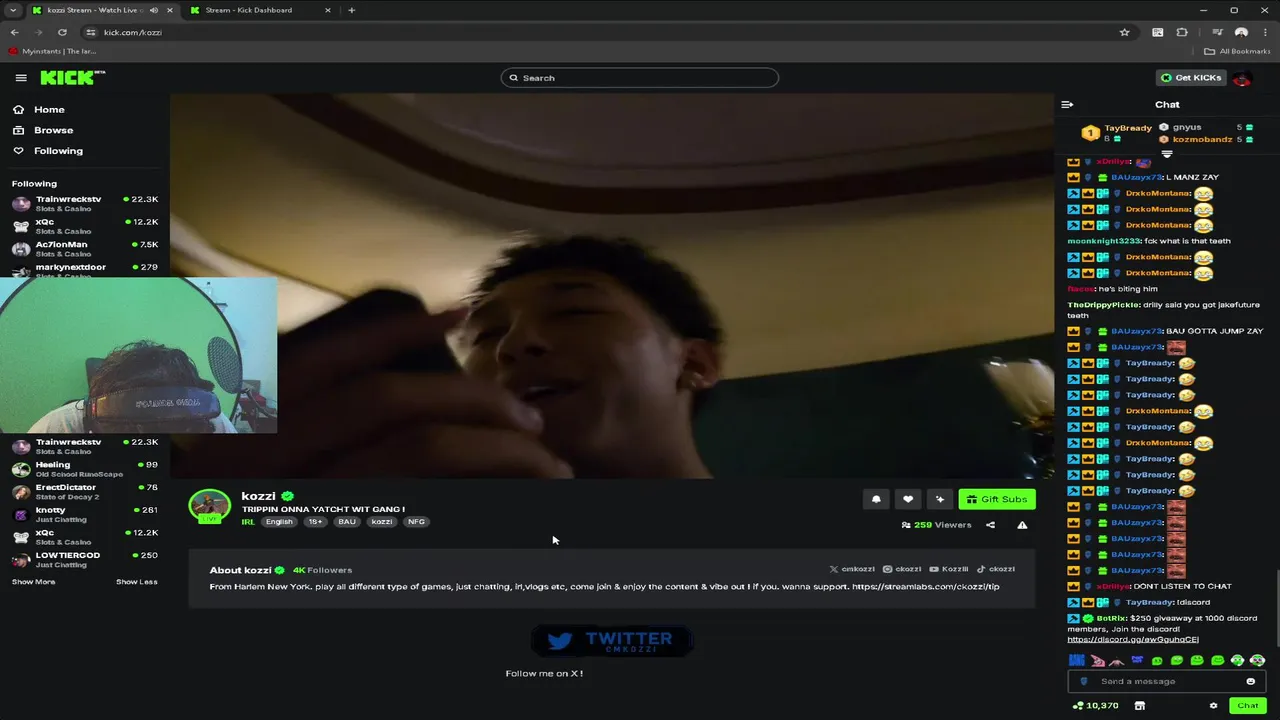Viewport: 1280px width, 720px height.
Task: Open LOWTIERGOD channel in sidebar
Action: coord(85,560)
